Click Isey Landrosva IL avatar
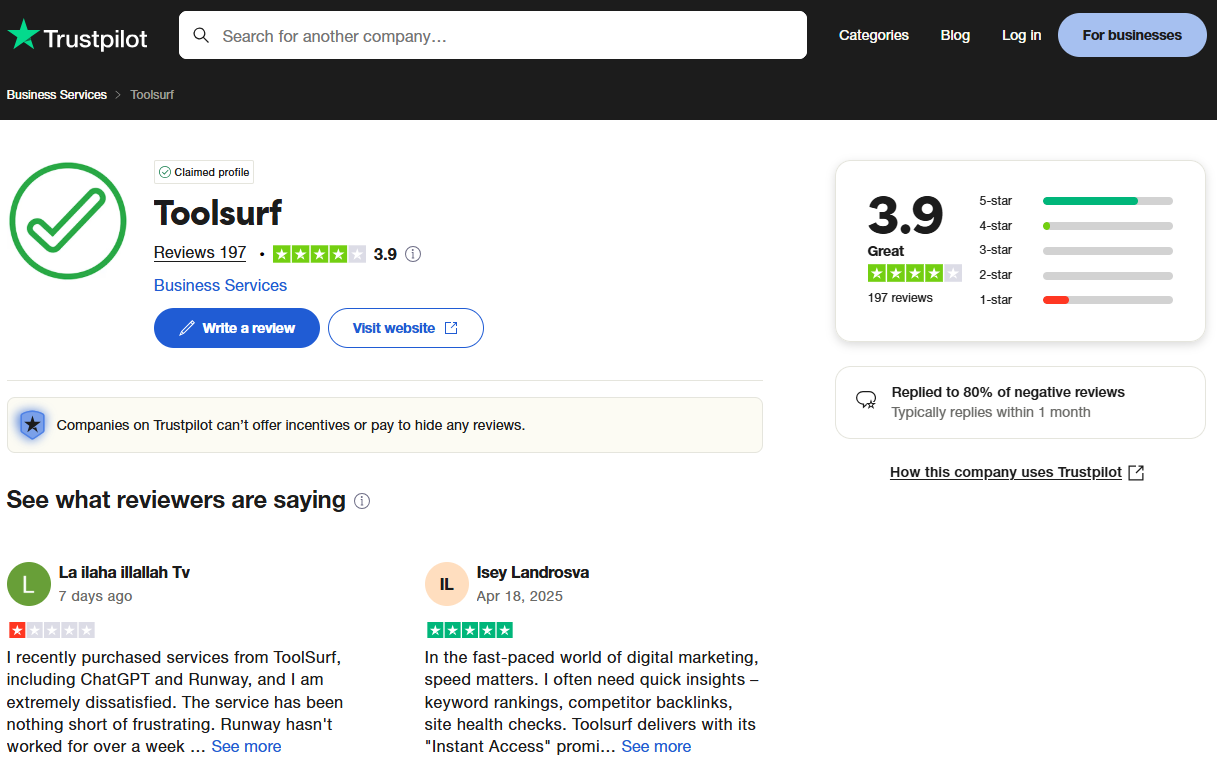The image size is (1217, 761). (447, 584)
